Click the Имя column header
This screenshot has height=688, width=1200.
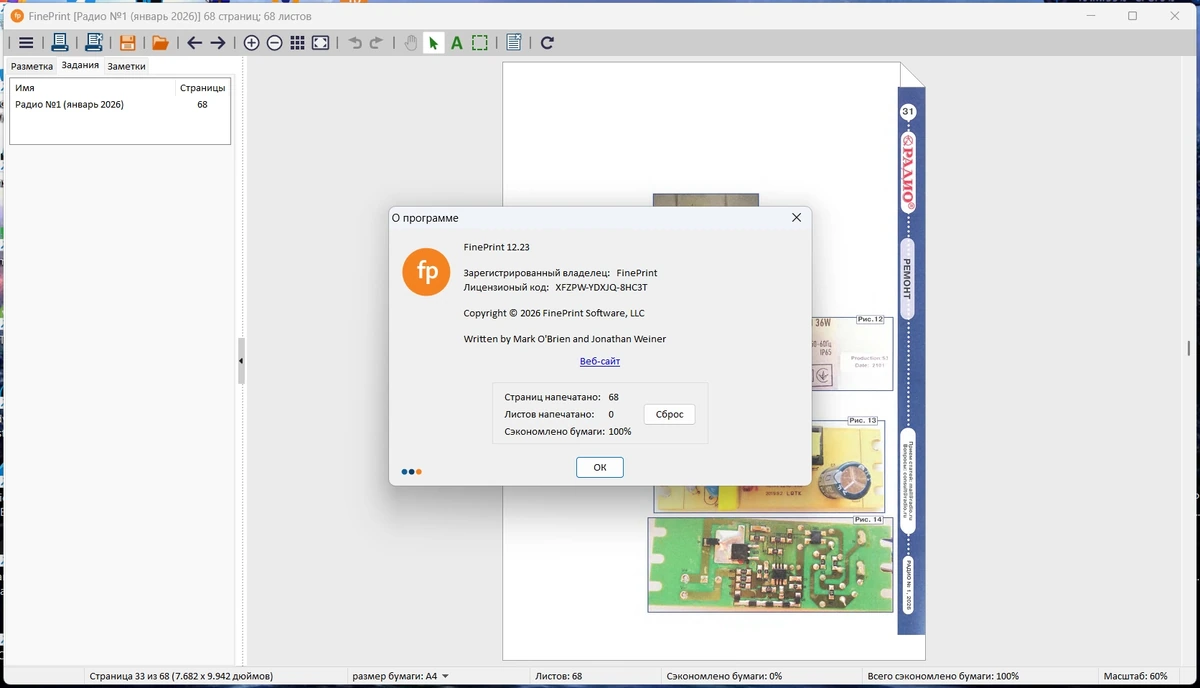(25, 88)
